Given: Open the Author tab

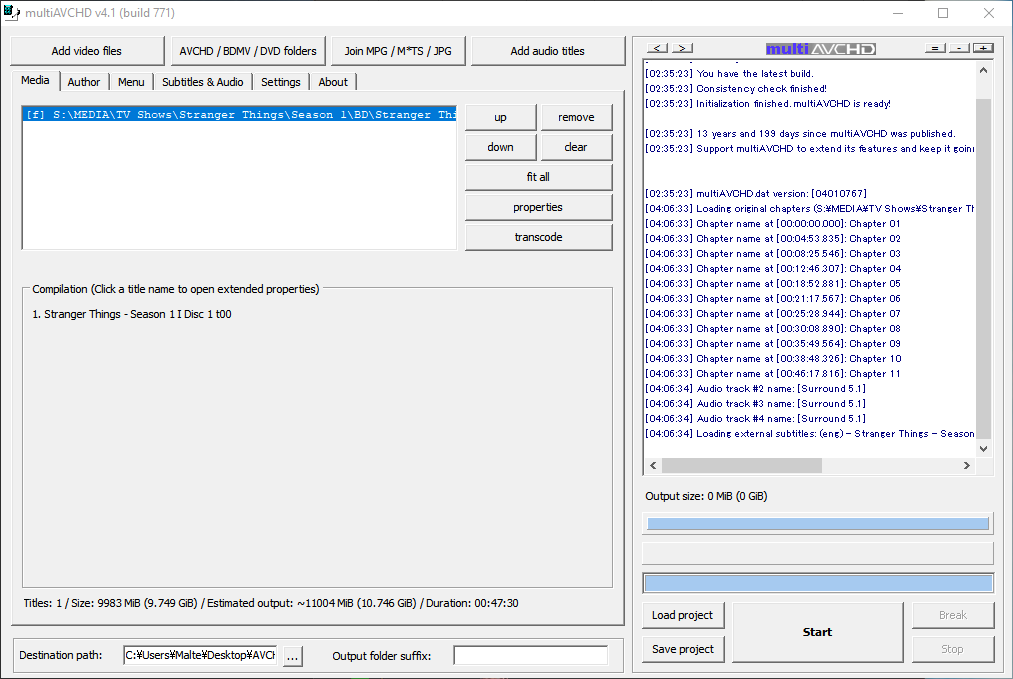Looking at the screenshot, I should point(84,82).
